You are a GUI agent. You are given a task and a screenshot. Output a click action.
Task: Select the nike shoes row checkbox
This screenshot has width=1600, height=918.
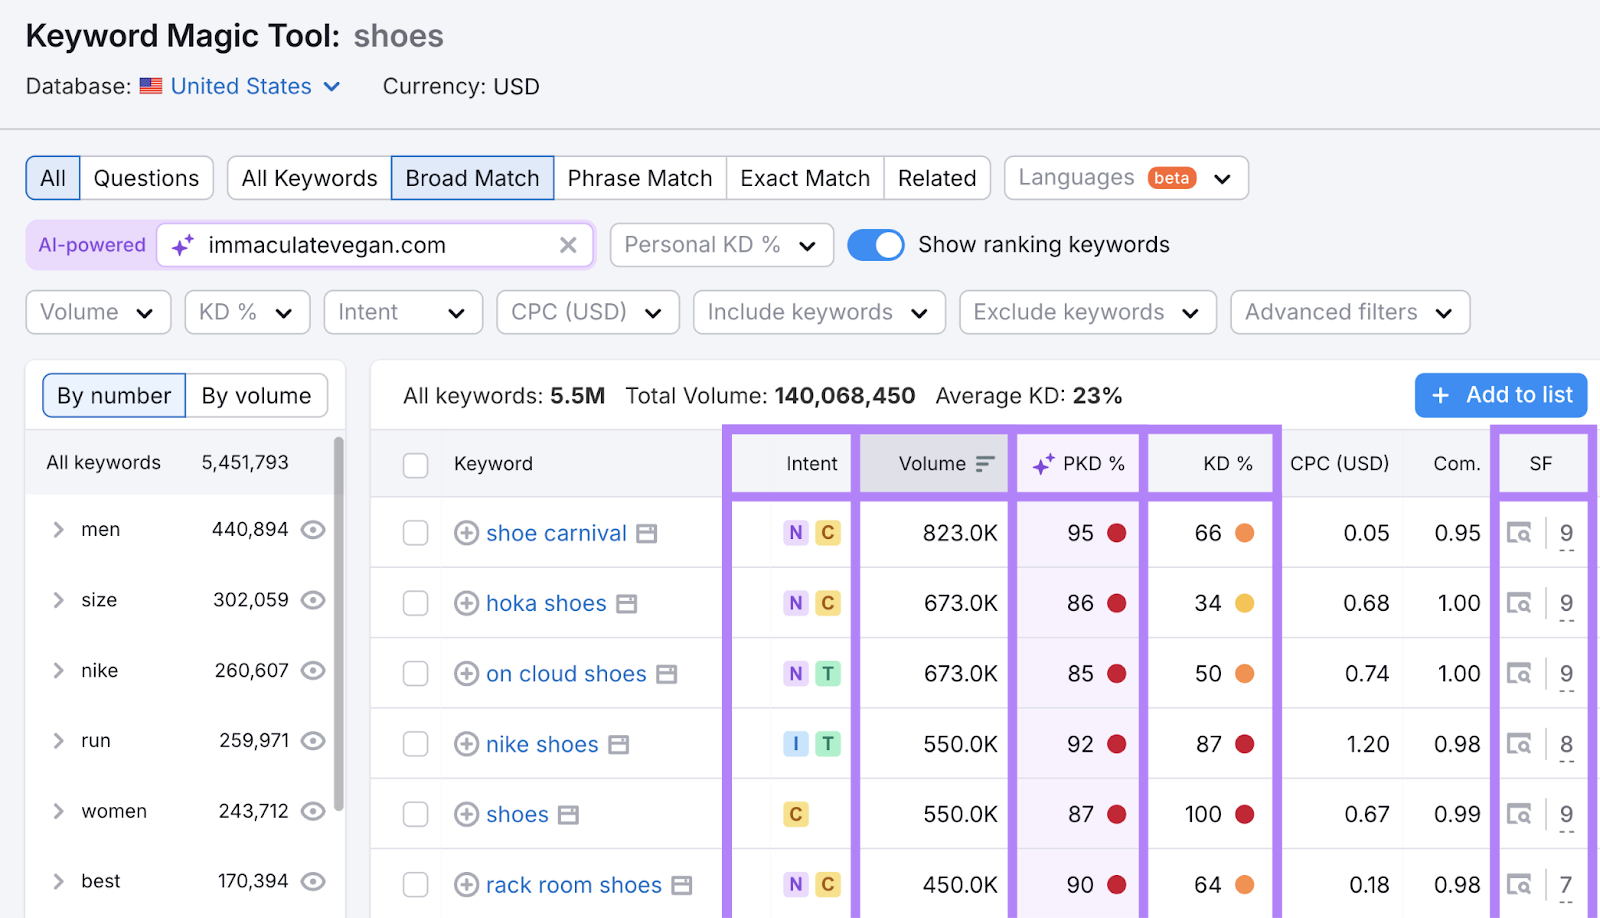click(416, 744)
